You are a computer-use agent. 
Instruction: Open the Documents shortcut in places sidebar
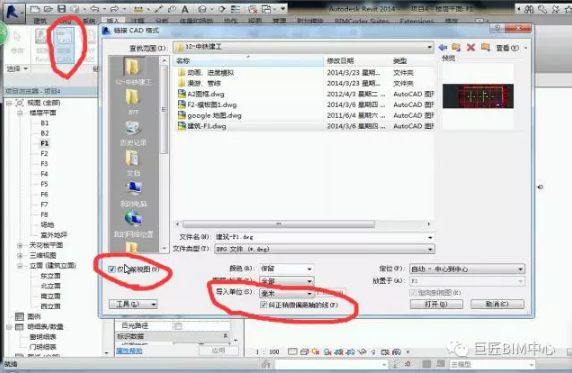pos(133,163)
